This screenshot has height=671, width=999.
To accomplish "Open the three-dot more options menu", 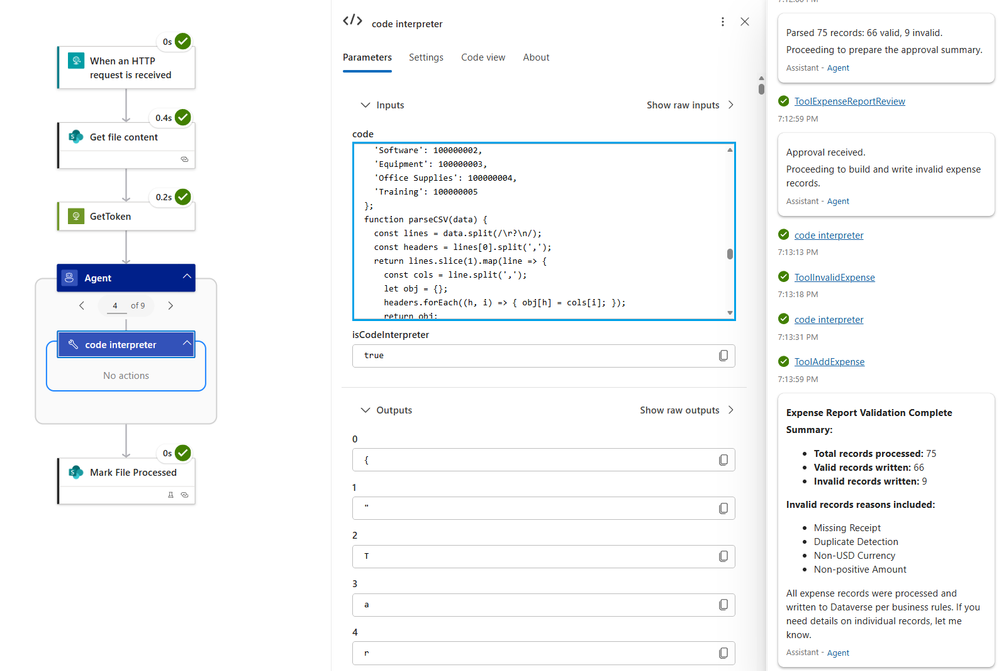I will [x=722, y=22].
